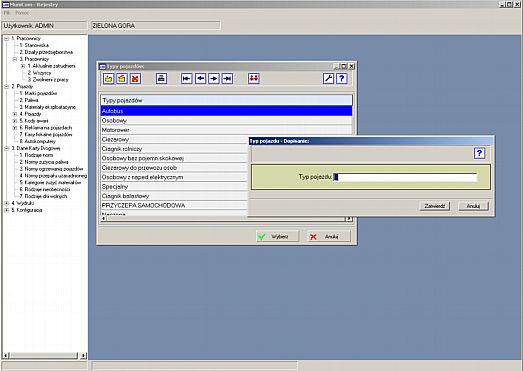This screenshot has height=371, width=523.
Task: Click the red search binoculars icon
Action: pyautogui.click(x=254, y=79)
